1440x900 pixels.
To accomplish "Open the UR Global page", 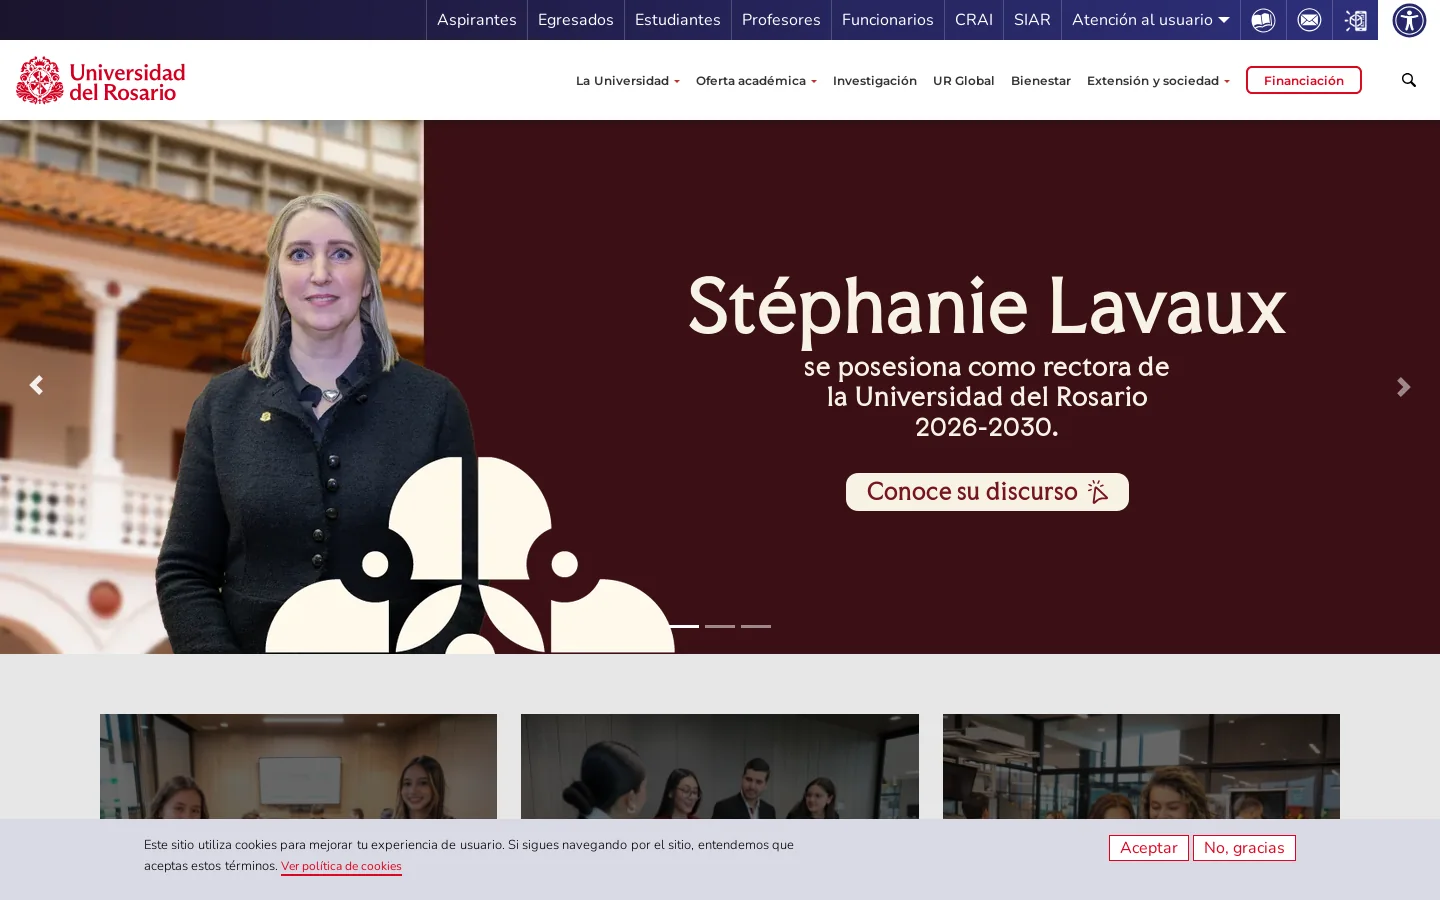I will click(964, 81).
